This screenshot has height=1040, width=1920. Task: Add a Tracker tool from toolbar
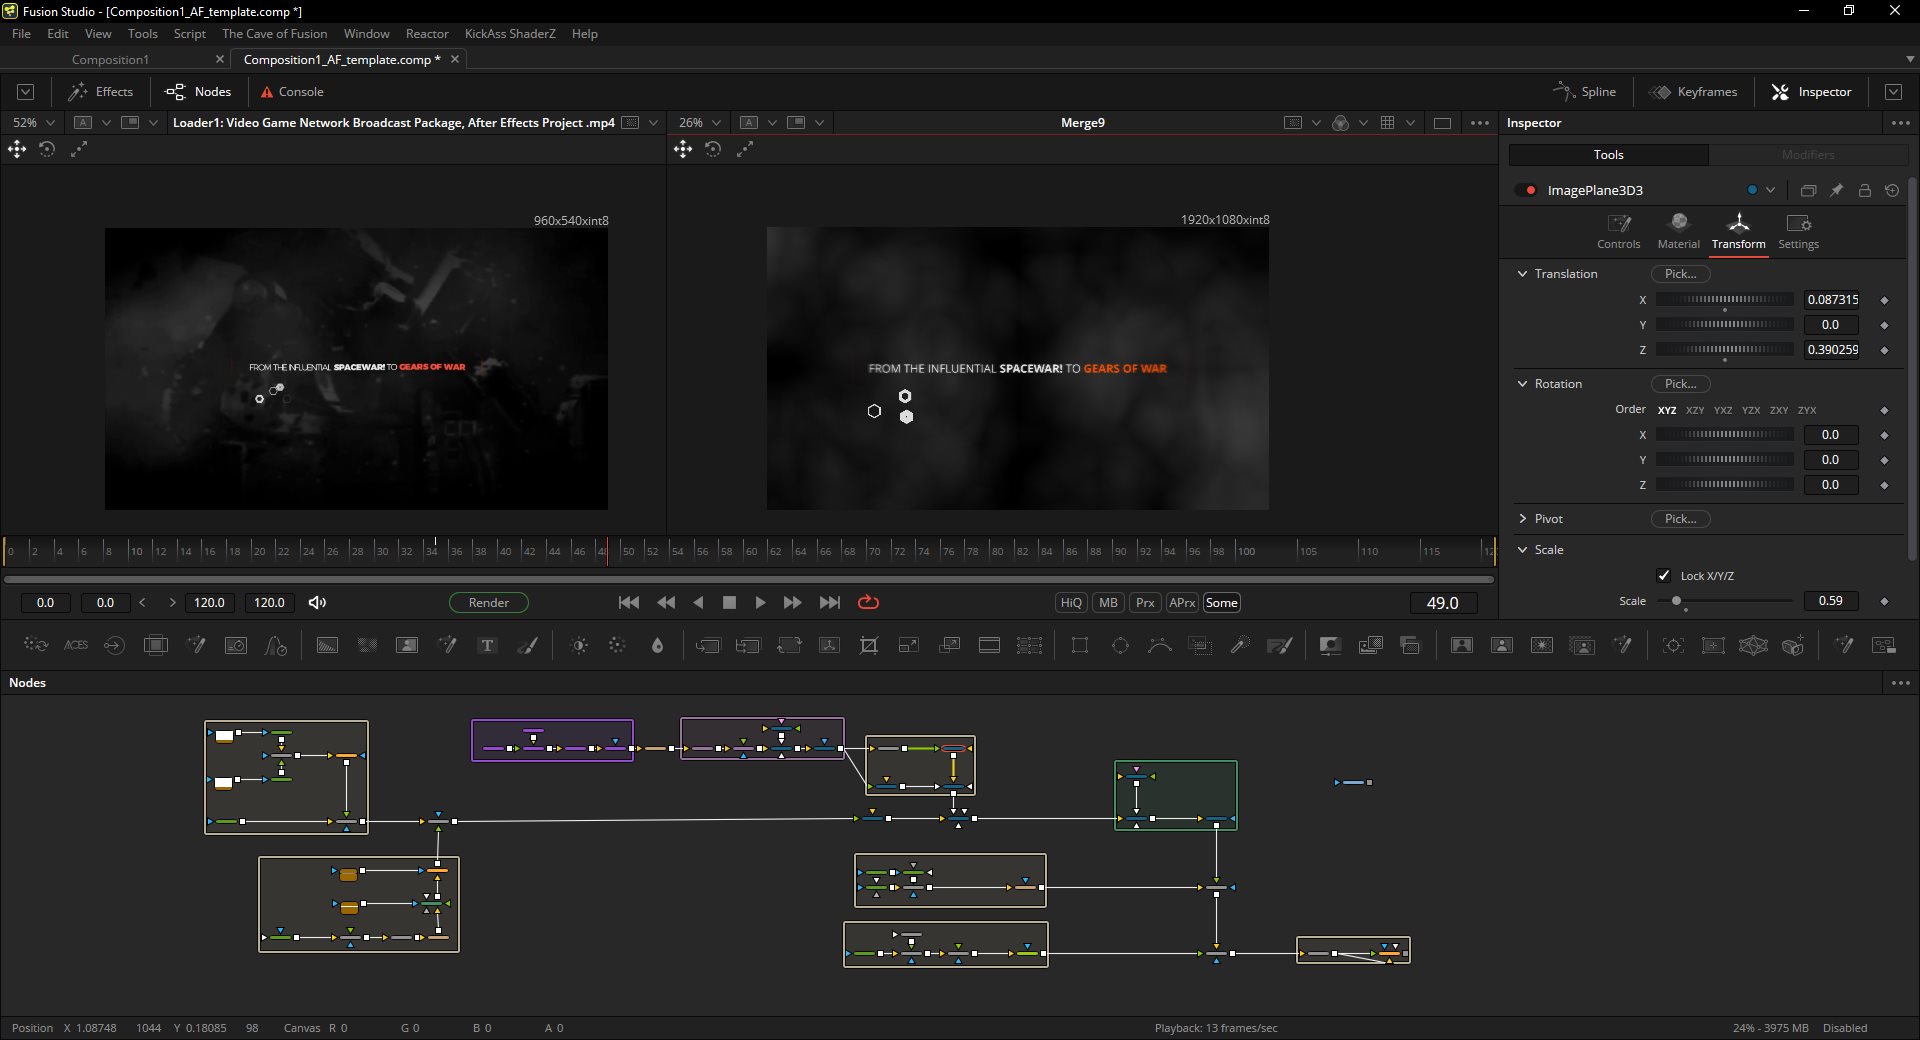[x=1673, y=645]
